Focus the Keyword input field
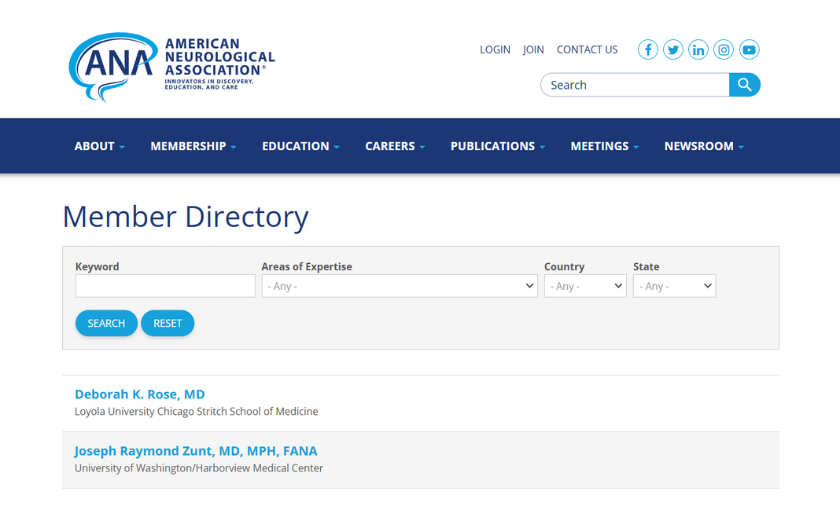 pyautogui.click(x=165, y=286)
